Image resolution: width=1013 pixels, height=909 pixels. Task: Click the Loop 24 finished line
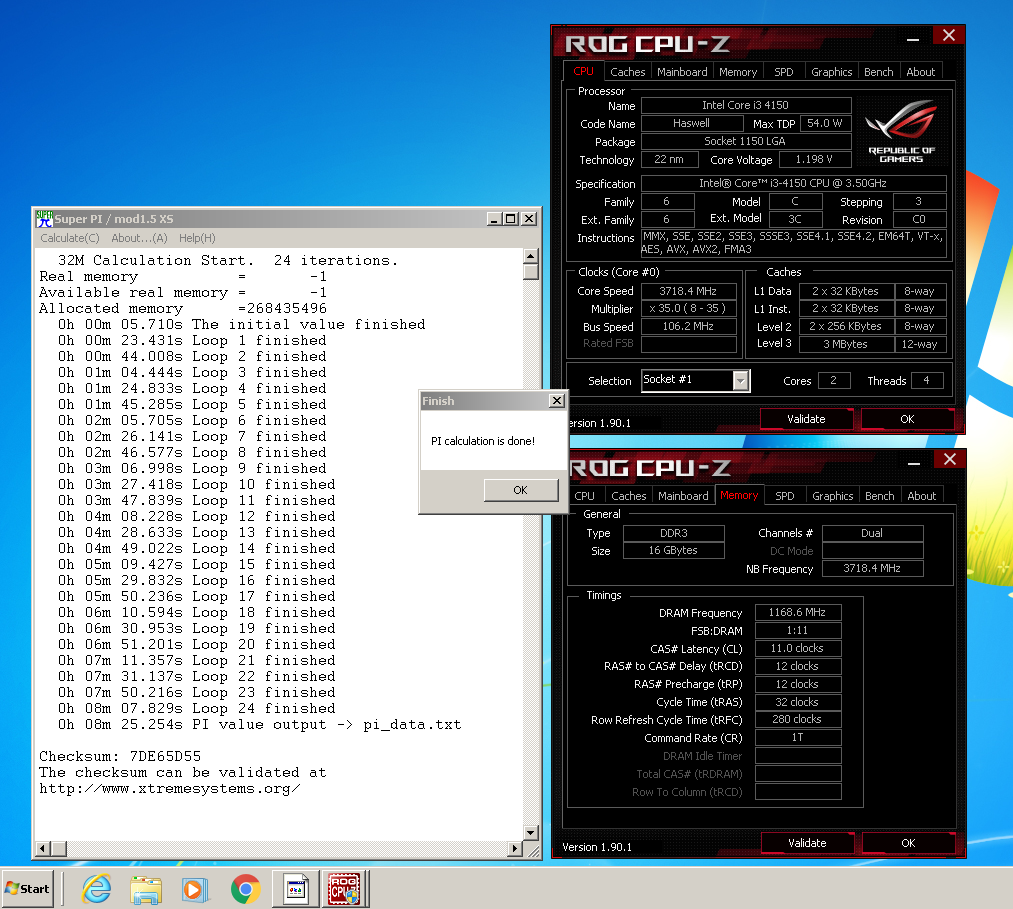tap(197, 708)
